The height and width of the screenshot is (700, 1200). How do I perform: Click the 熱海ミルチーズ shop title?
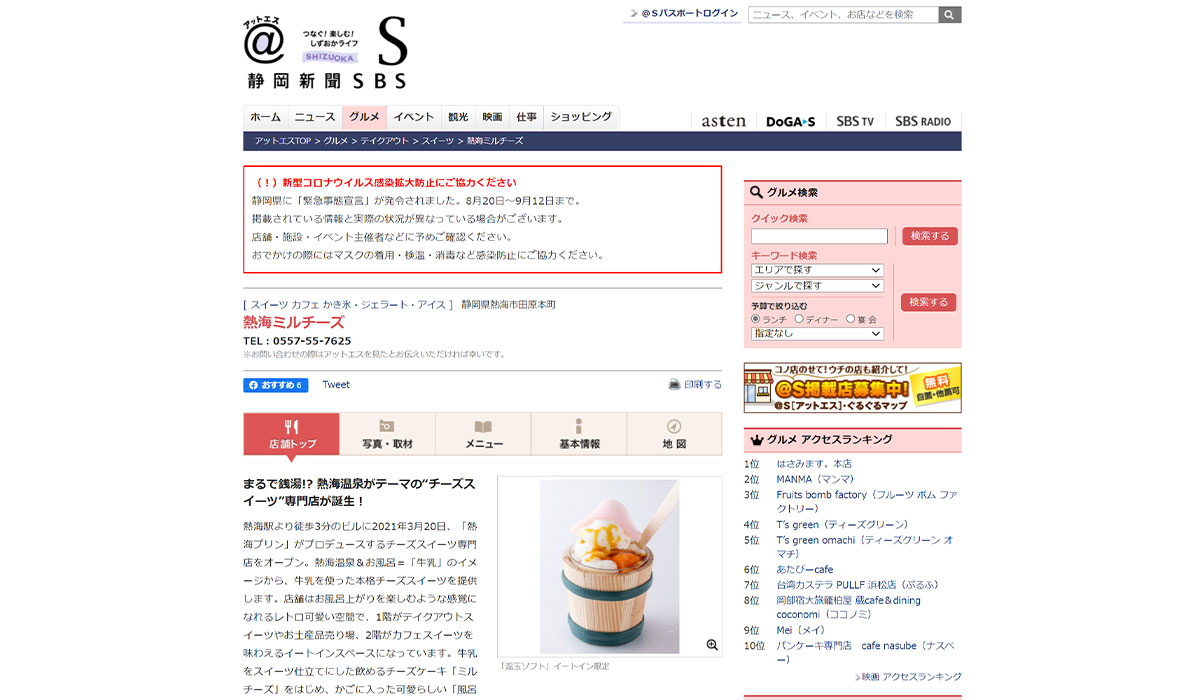click(293, 322)
